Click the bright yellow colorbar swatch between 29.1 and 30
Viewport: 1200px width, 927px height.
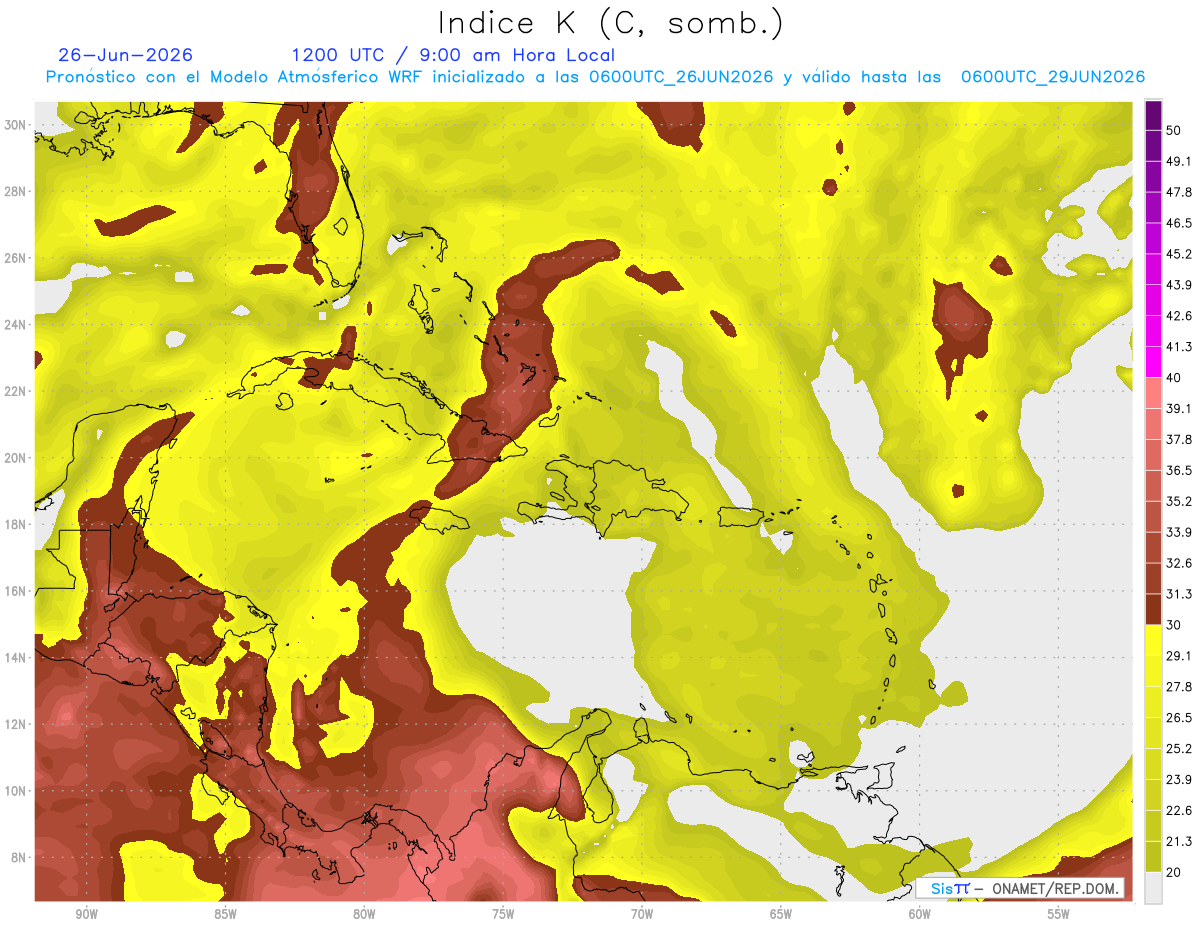pyautogui.click(x=1153, y=641)
